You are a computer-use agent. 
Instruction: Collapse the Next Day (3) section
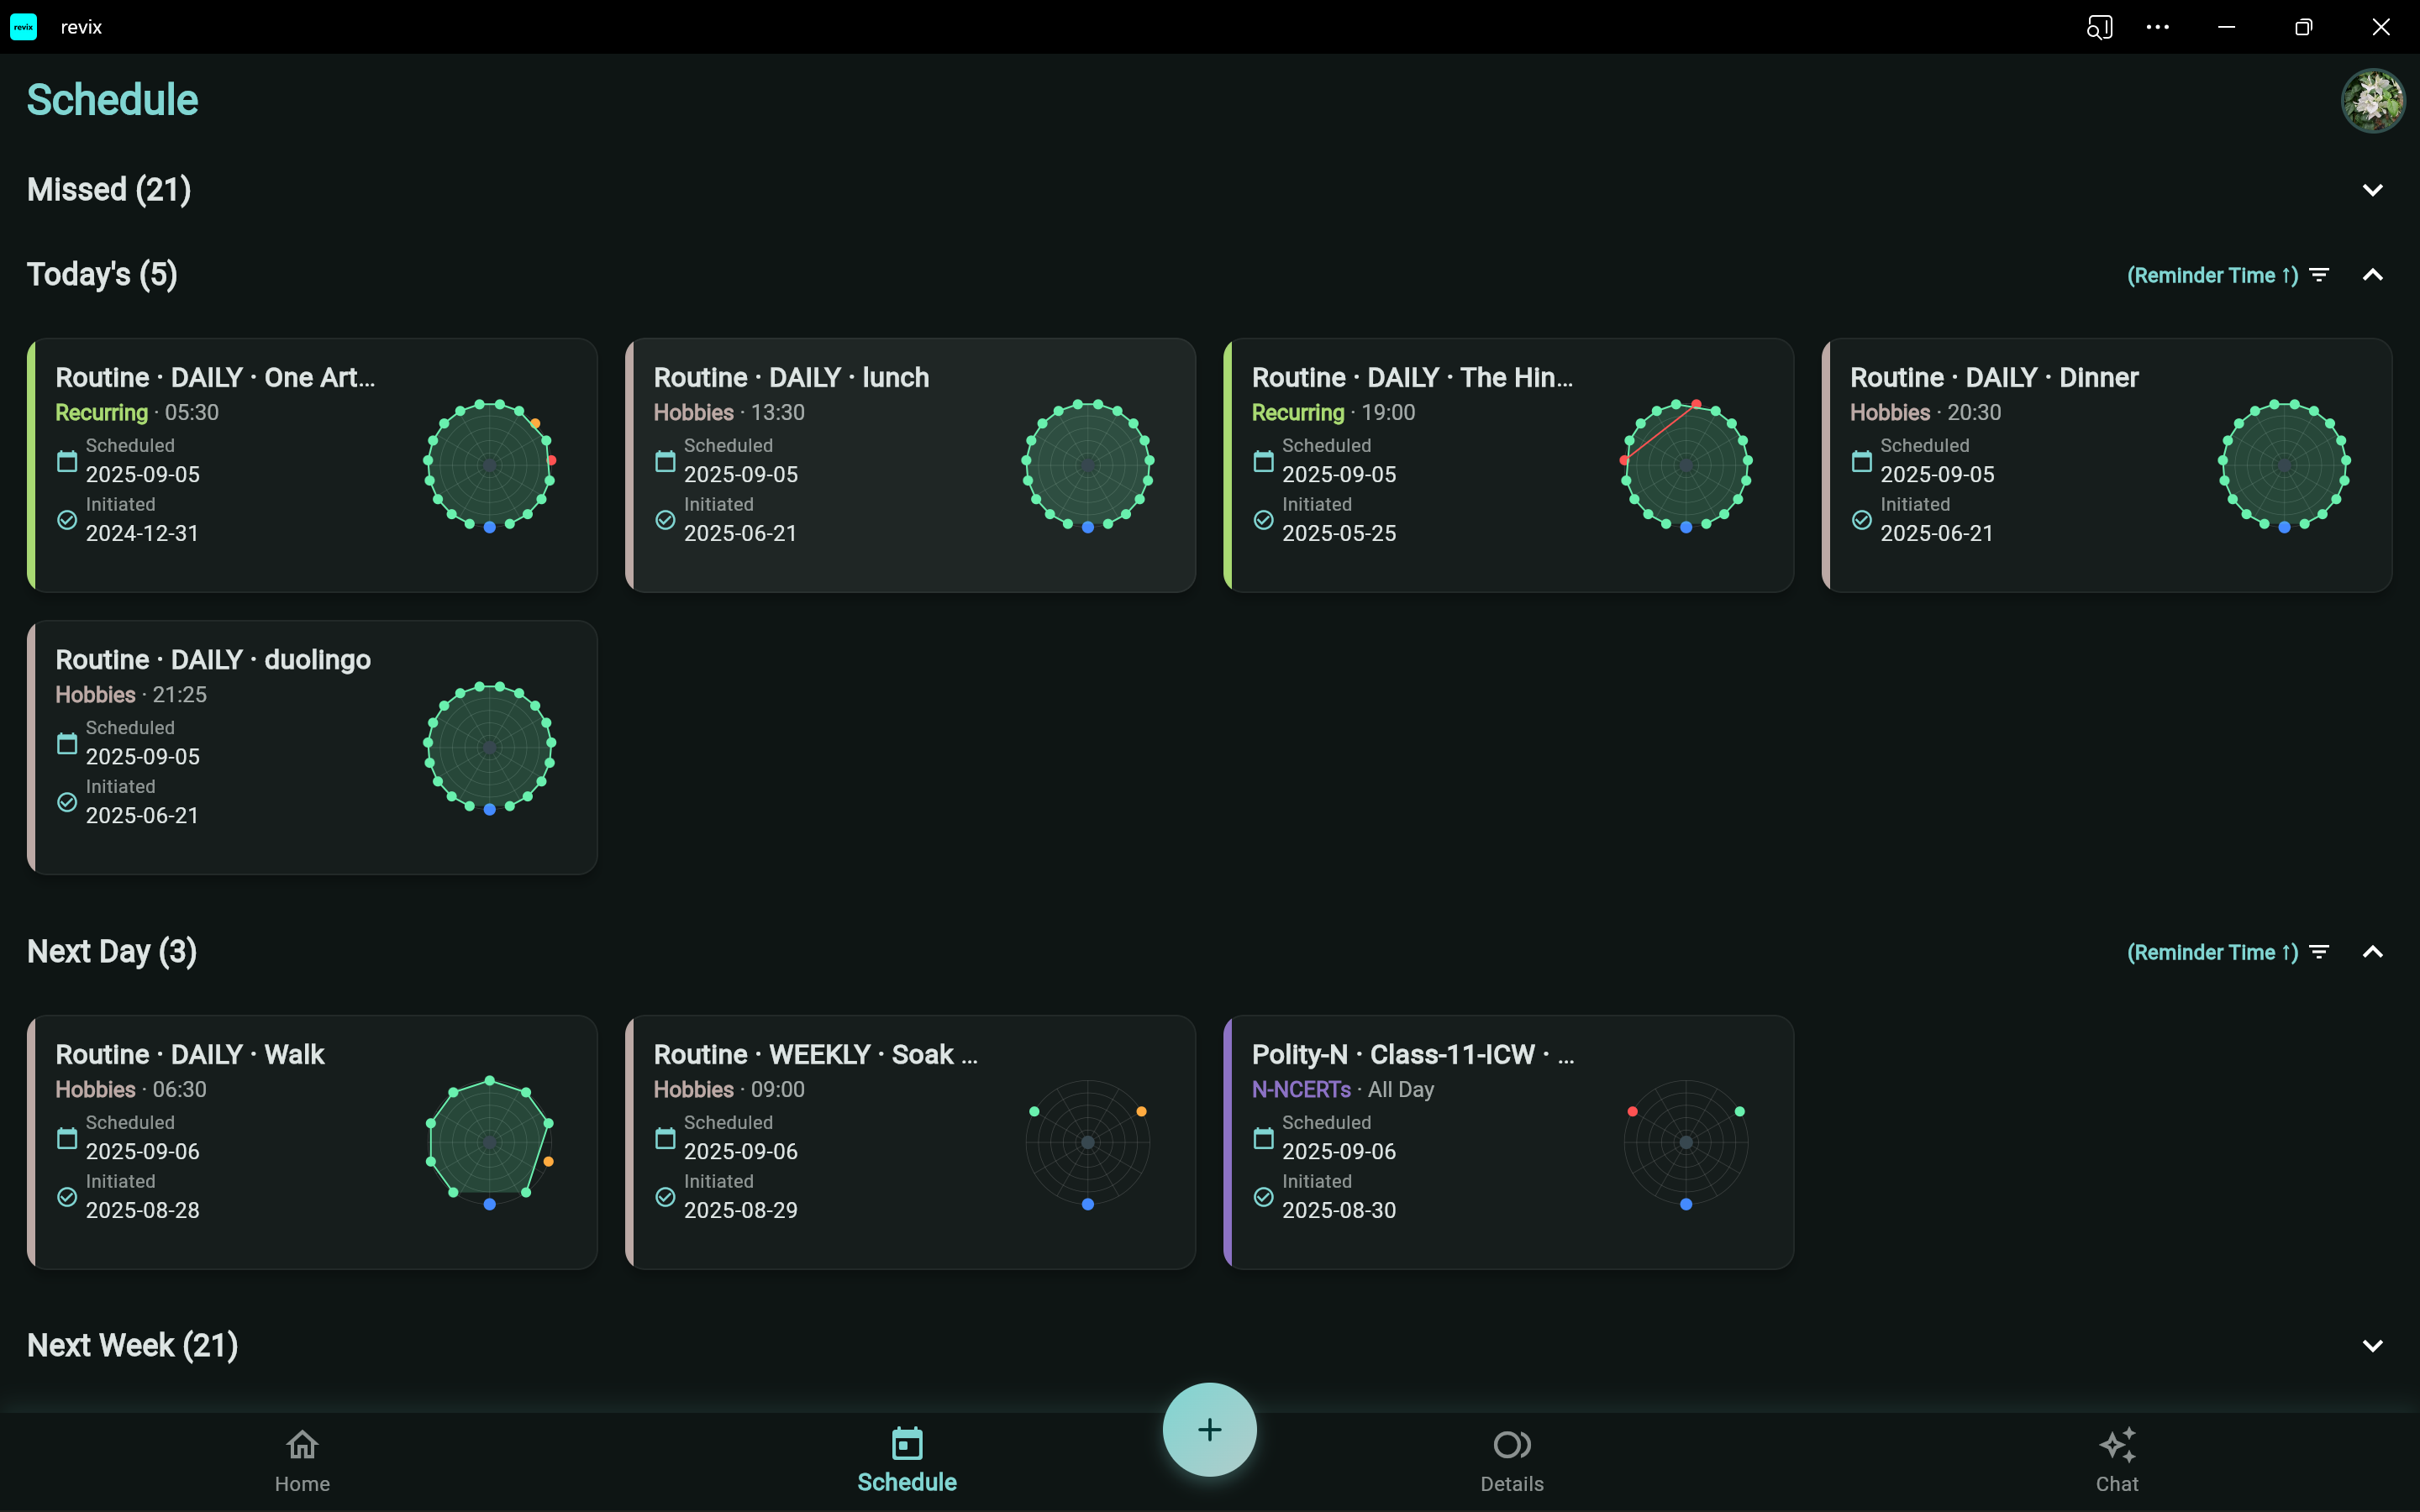pos(2372,952)
